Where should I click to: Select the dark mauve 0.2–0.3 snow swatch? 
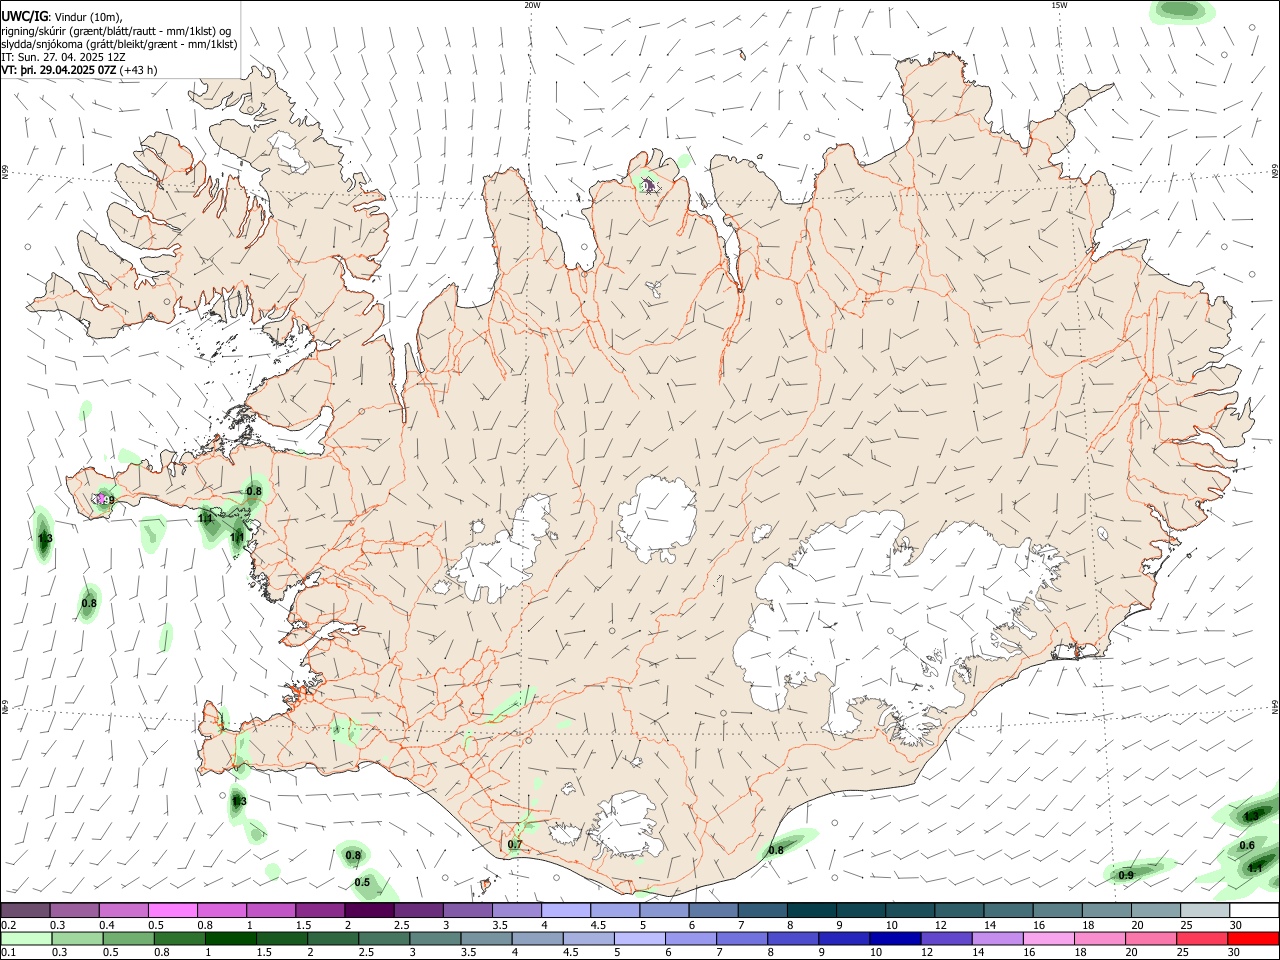point(25,910)
